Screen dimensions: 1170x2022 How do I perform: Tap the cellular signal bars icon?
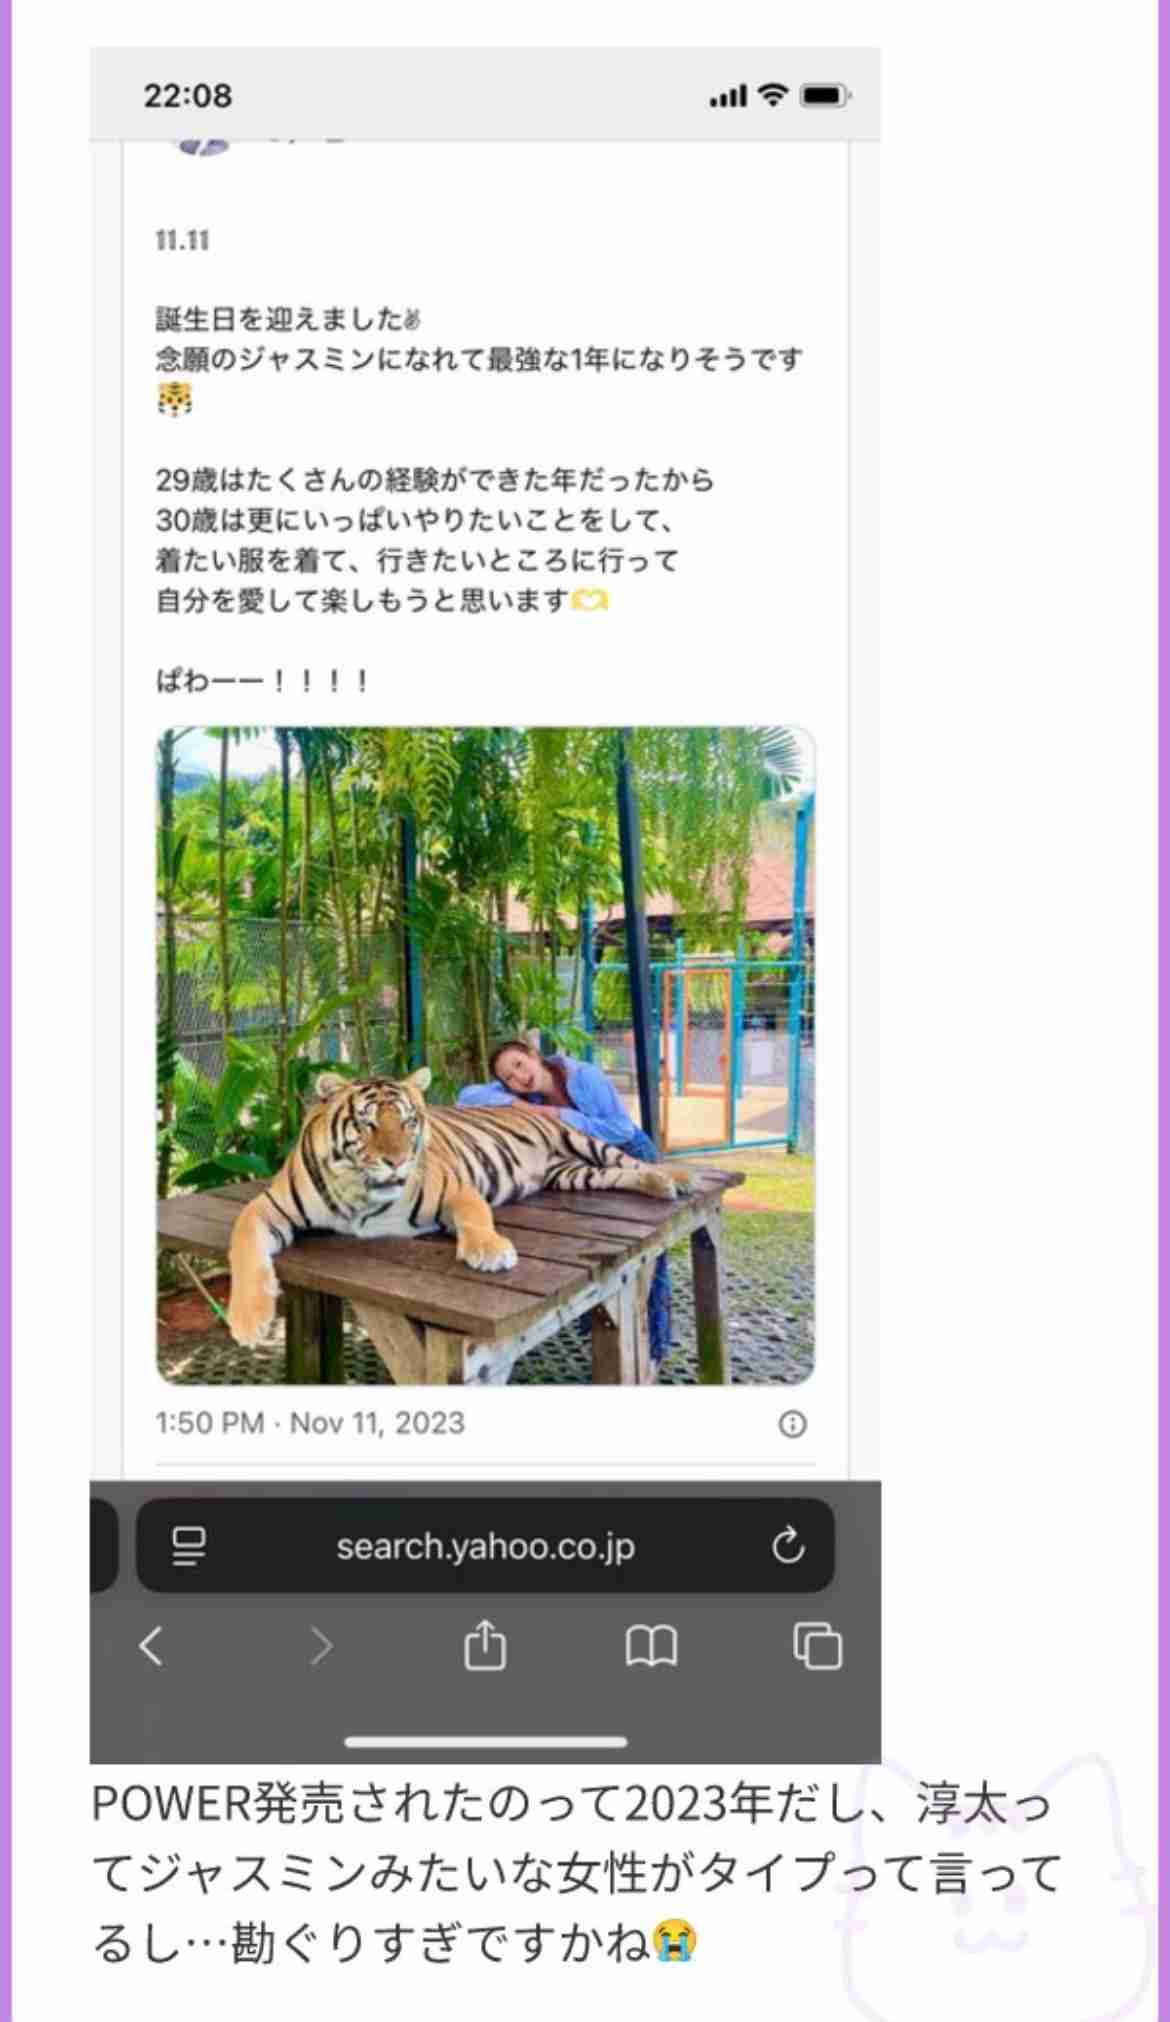728,97
